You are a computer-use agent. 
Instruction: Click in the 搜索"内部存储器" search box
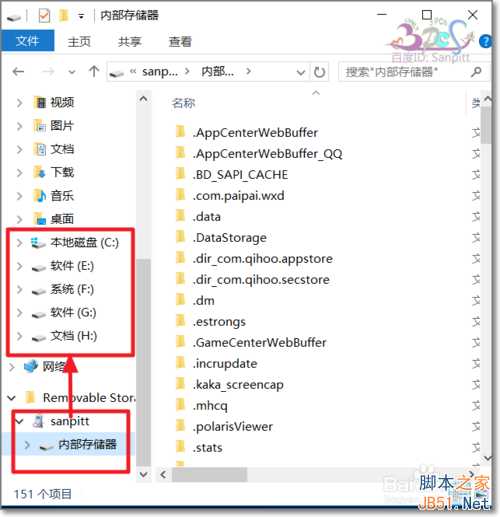pyautogui.click(x=405, y=72)
